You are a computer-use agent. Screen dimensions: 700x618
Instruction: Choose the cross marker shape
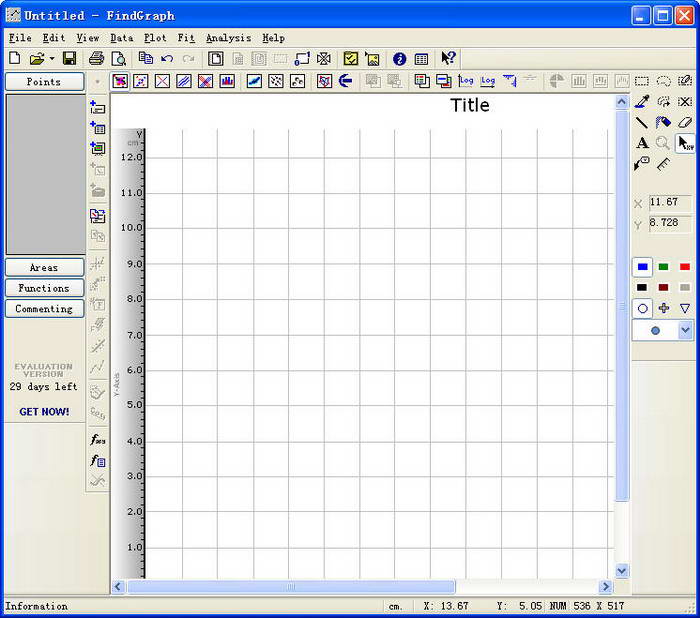(664, 308)
